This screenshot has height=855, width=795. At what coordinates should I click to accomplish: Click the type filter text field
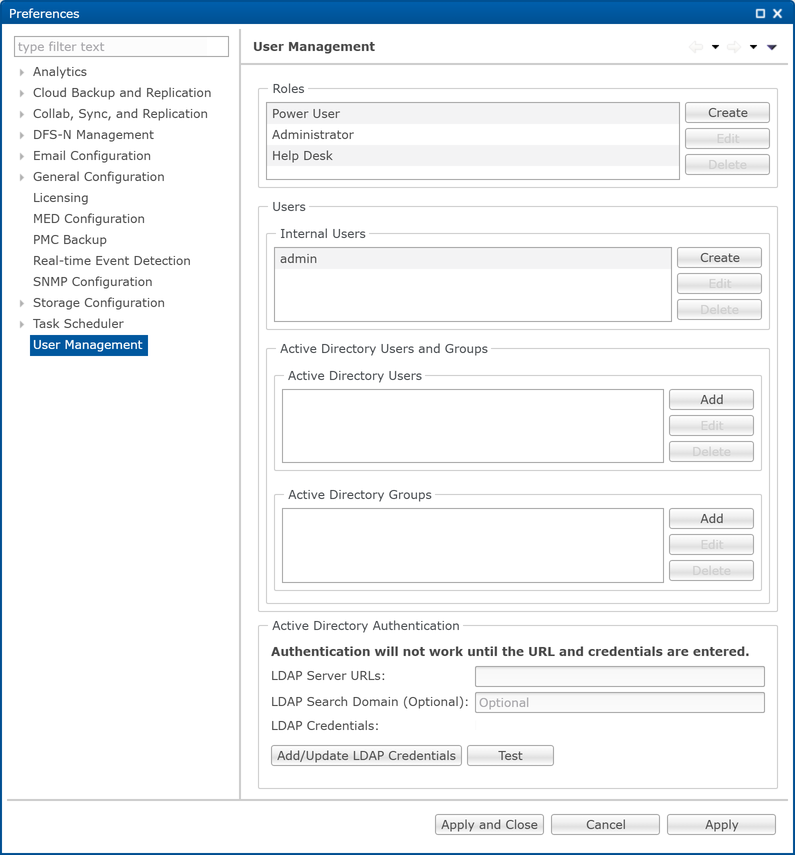pos(121,46)
